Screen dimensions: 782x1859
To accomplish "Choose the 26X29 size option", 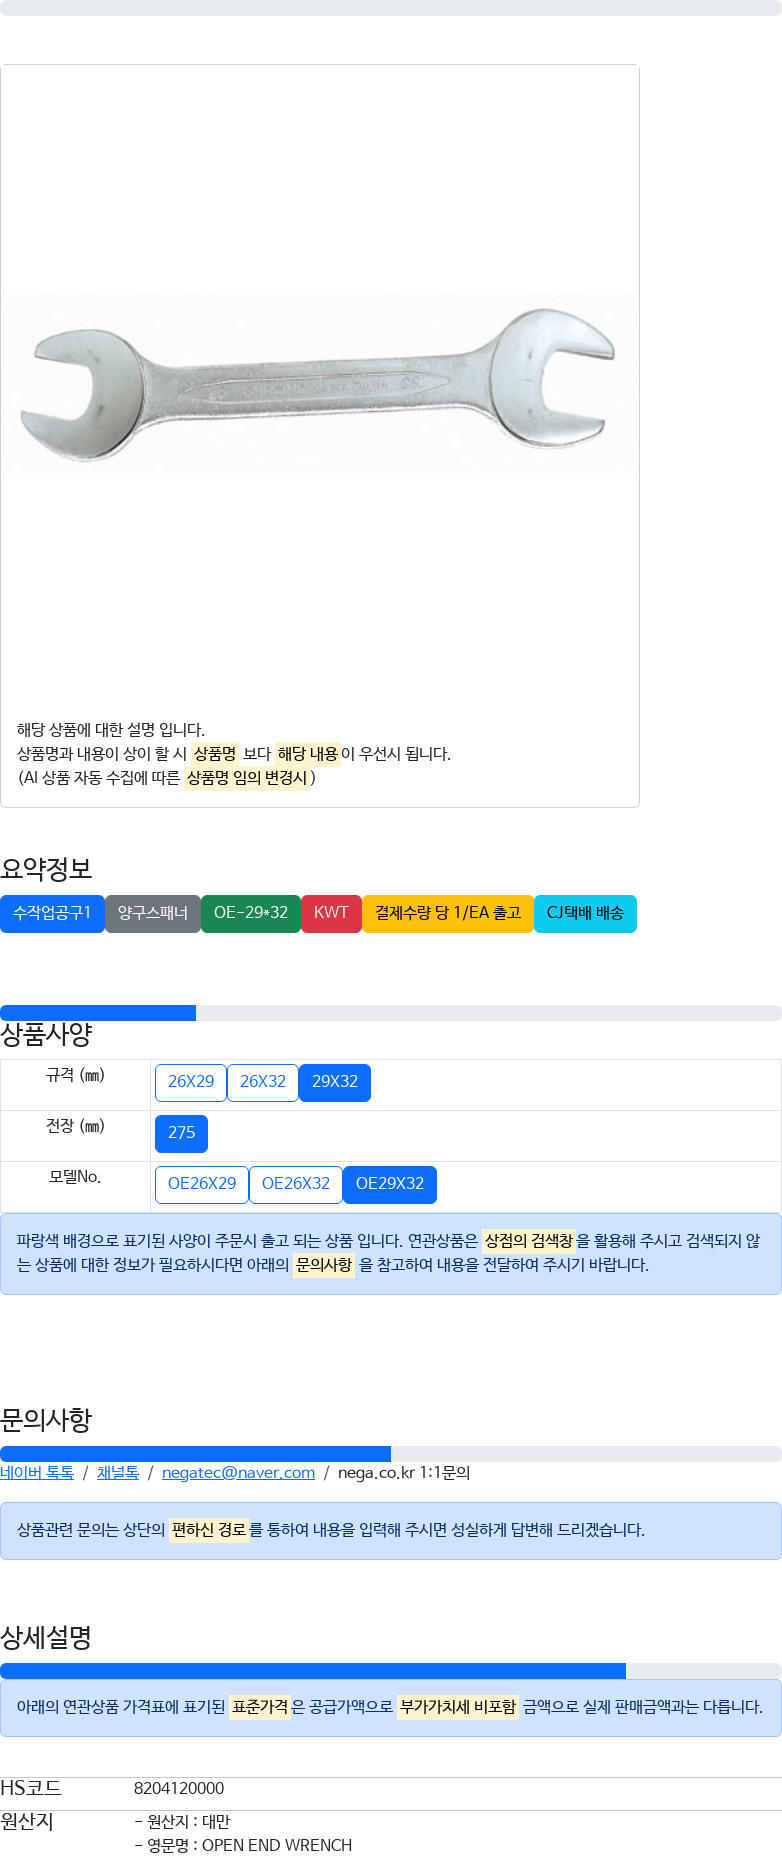I will pyautogui.click(x=191, y=1082).
